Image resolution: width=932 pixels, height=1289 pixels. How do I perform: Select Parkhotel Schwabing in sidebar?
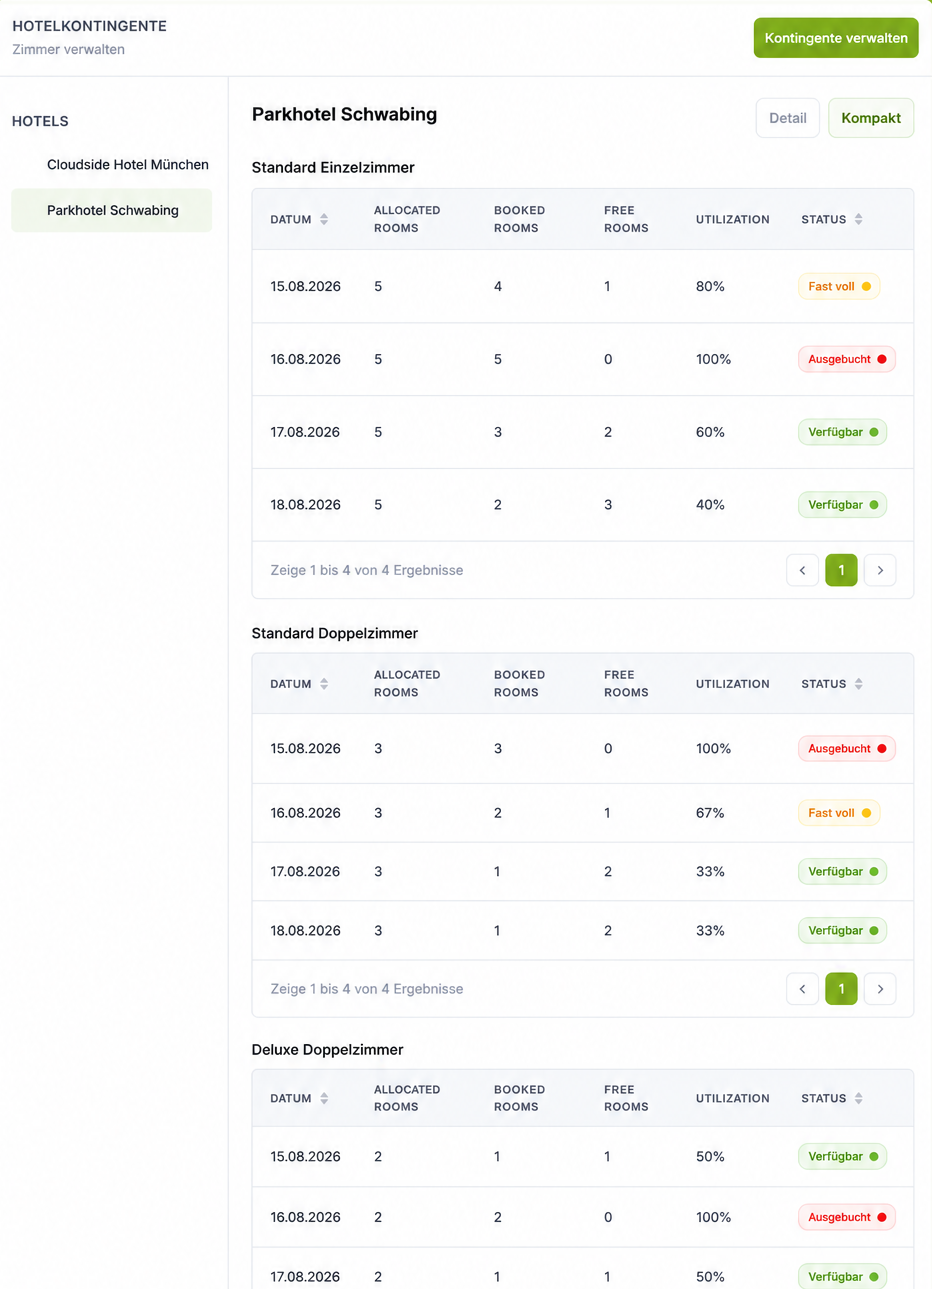[x=112, y=210]
